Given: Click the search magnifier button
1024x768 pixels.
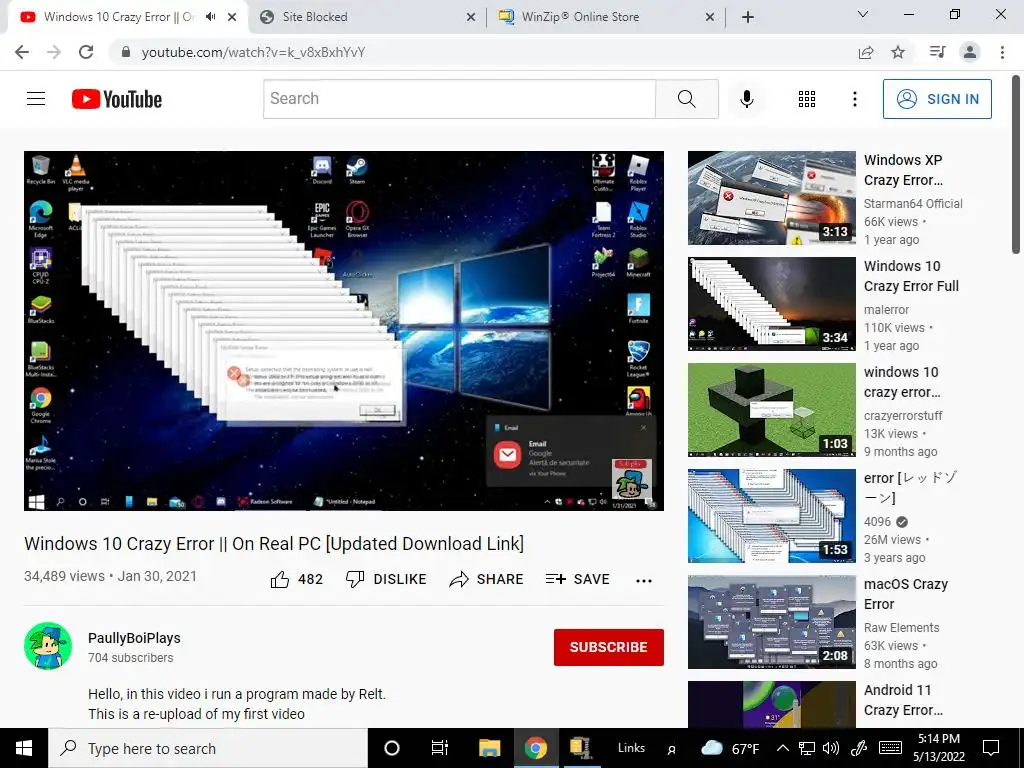Looking at the screenshot, I should pos(686,99).
